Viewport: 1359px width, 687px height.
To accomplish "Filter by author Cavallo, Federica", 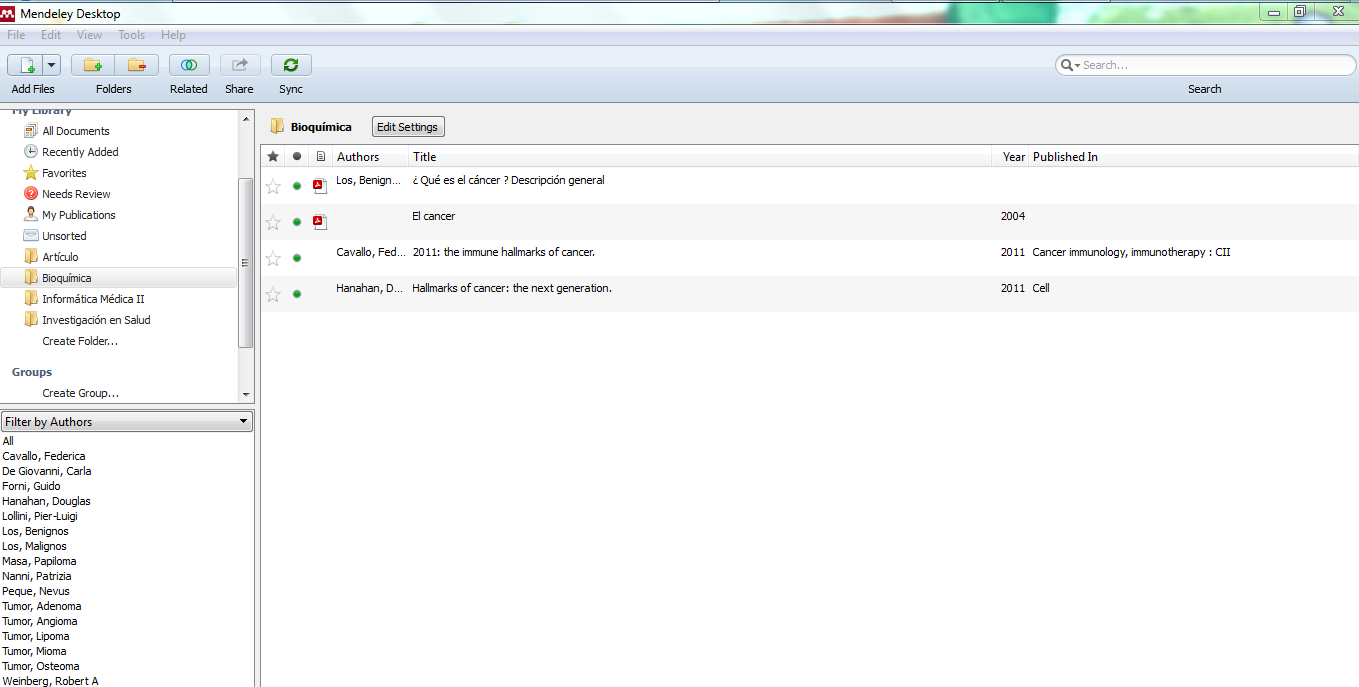I will (x=44, y=456).
